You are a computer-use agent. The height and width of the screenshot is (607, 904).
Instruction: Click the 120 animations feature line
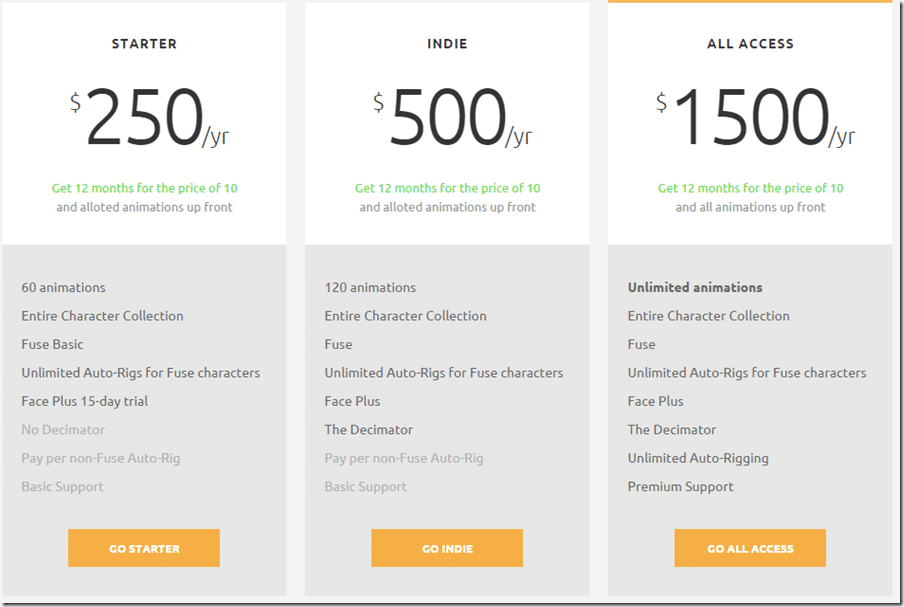pos(370,287)
